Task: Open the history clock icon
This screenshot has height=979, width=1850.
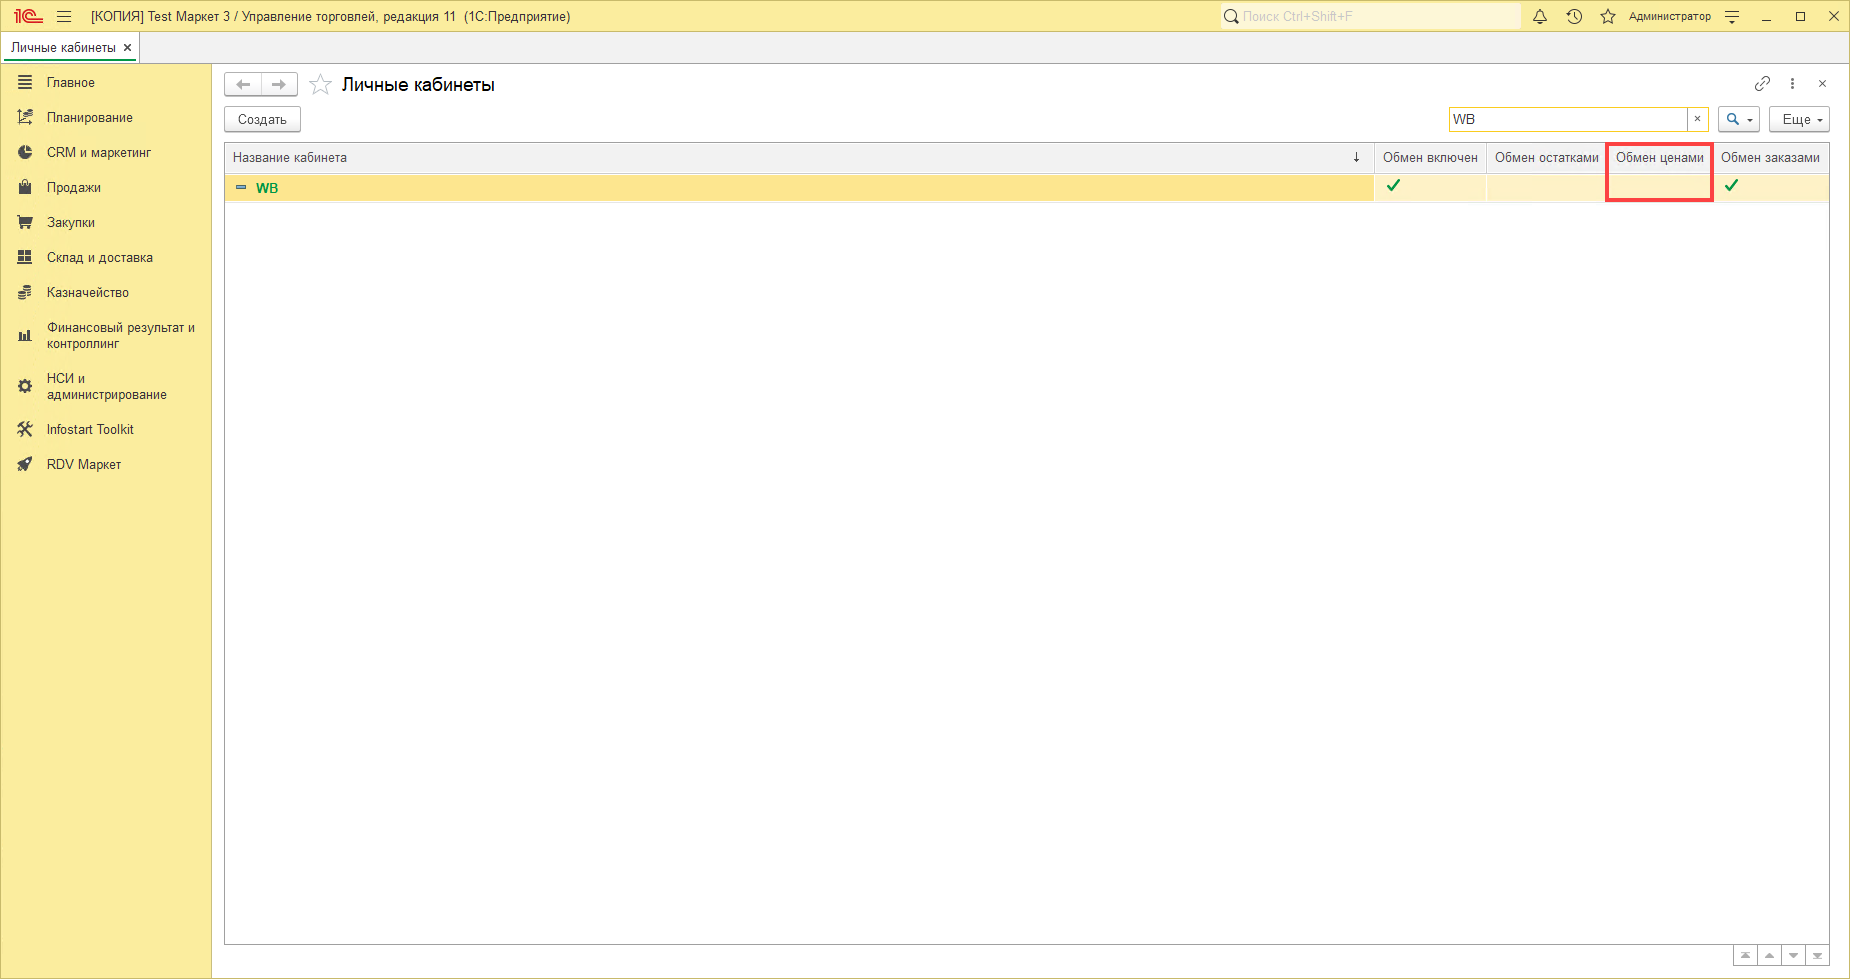Action: 1574,16
